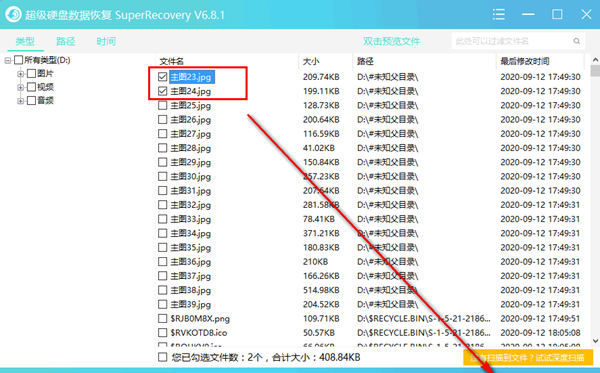The height and width of the screenshot is (373, 600).
Task: Click the 所有类型(D:) tree label
Action: click(47, 60)
